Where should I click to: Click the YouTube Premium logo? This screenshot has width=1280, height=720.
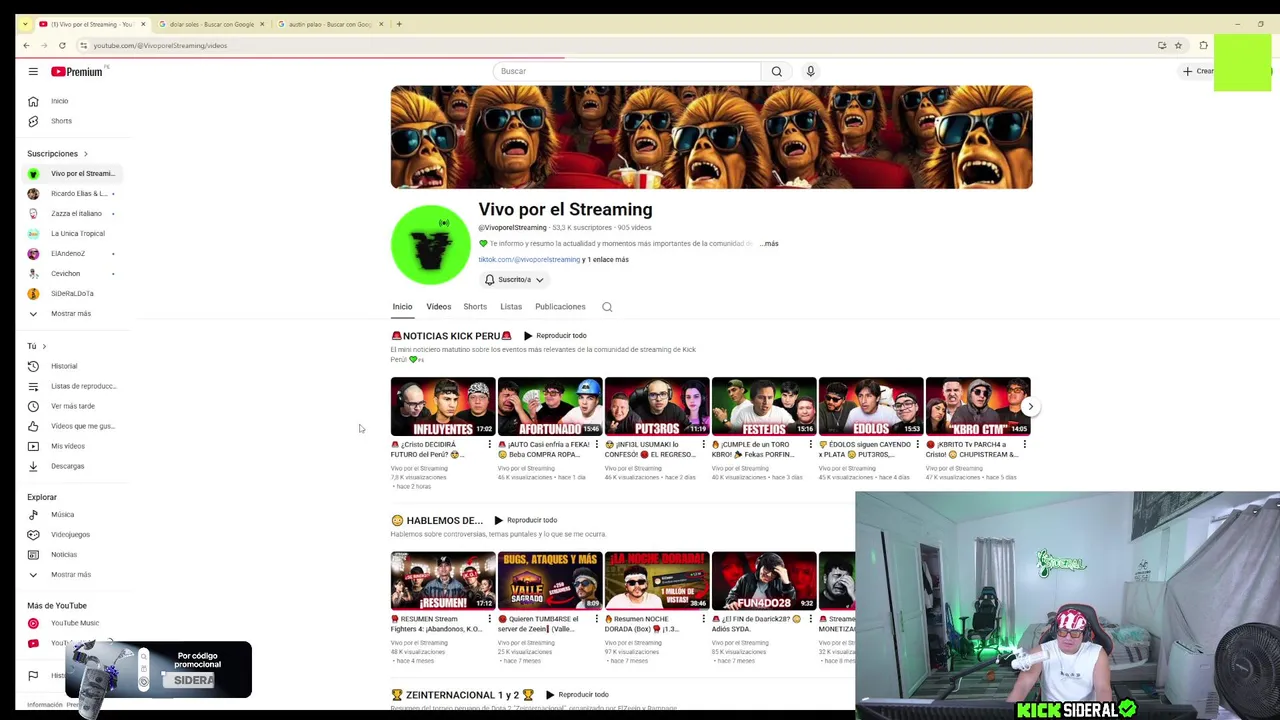click(77, 71)
